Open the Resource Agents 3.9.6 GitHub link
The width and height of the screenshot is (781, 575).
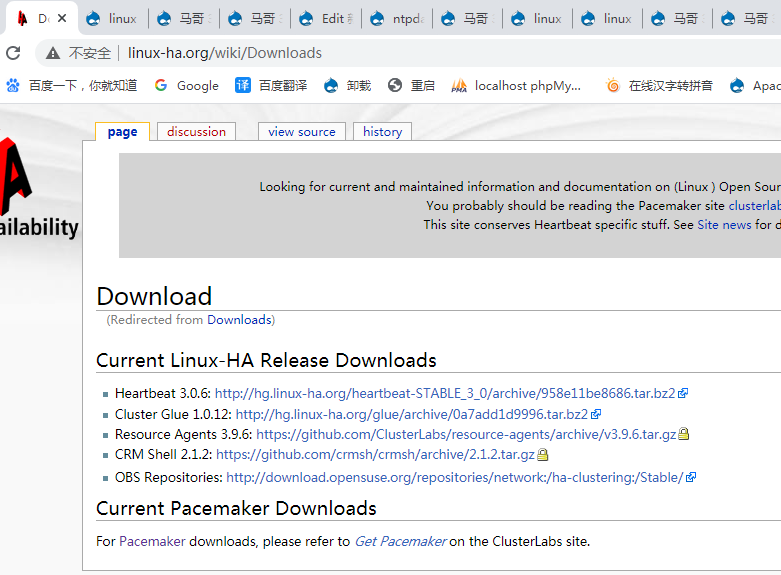pos(466,434)
